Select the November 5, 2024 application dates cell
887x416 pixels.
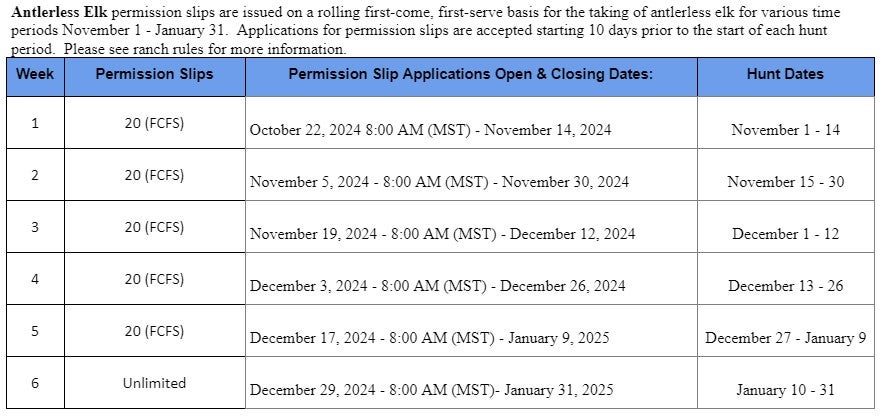pos(439,182)
